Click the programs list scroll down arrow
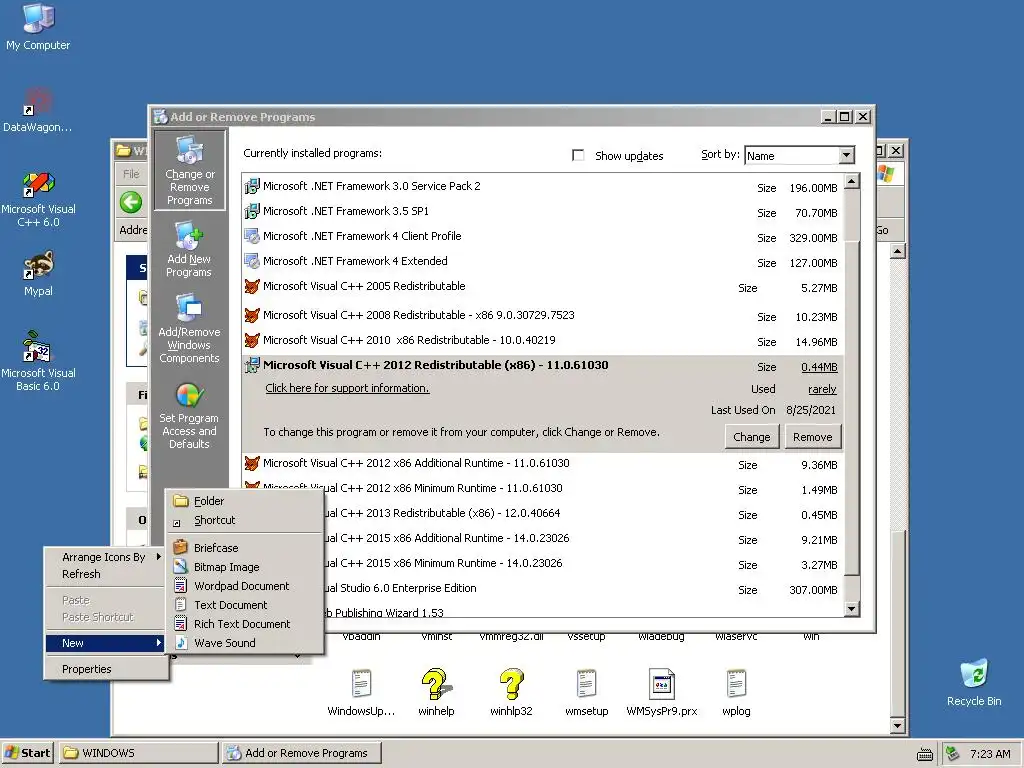The height and width of the screenshot is (768, 1024). point(852,609)
